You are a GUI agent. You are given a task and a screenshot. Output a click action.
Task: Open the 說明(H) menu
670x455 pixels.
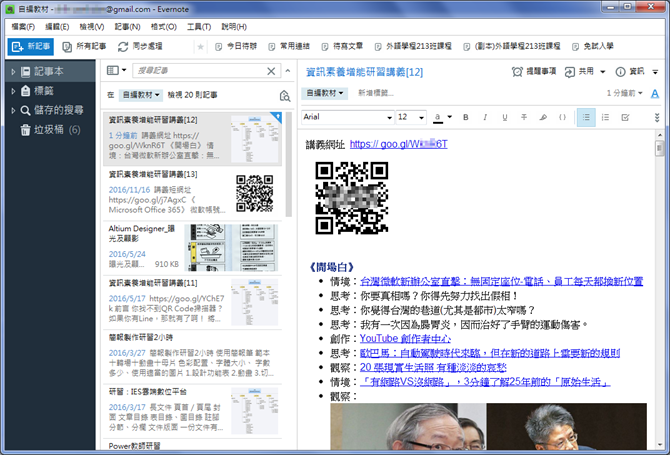pyautogui.click(x=234, y=27)
